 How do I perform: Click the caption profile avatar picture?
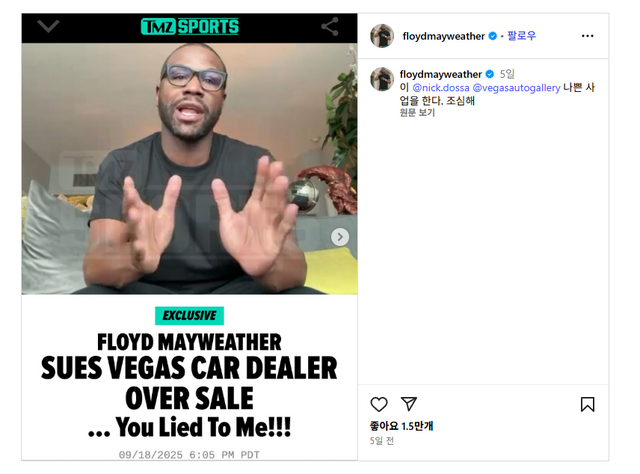(382, 79)
